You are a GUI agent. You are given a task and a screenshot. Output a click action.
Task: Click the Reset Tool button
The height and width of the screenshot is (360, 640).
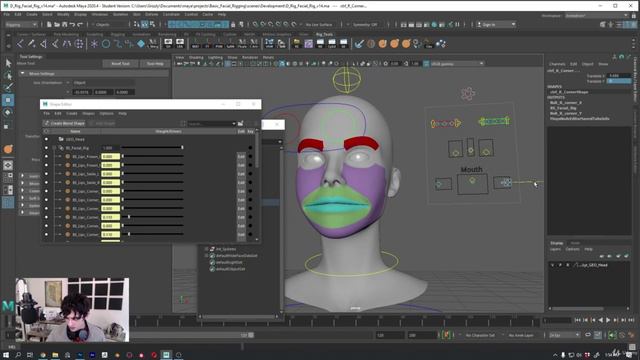click(120, 64)
